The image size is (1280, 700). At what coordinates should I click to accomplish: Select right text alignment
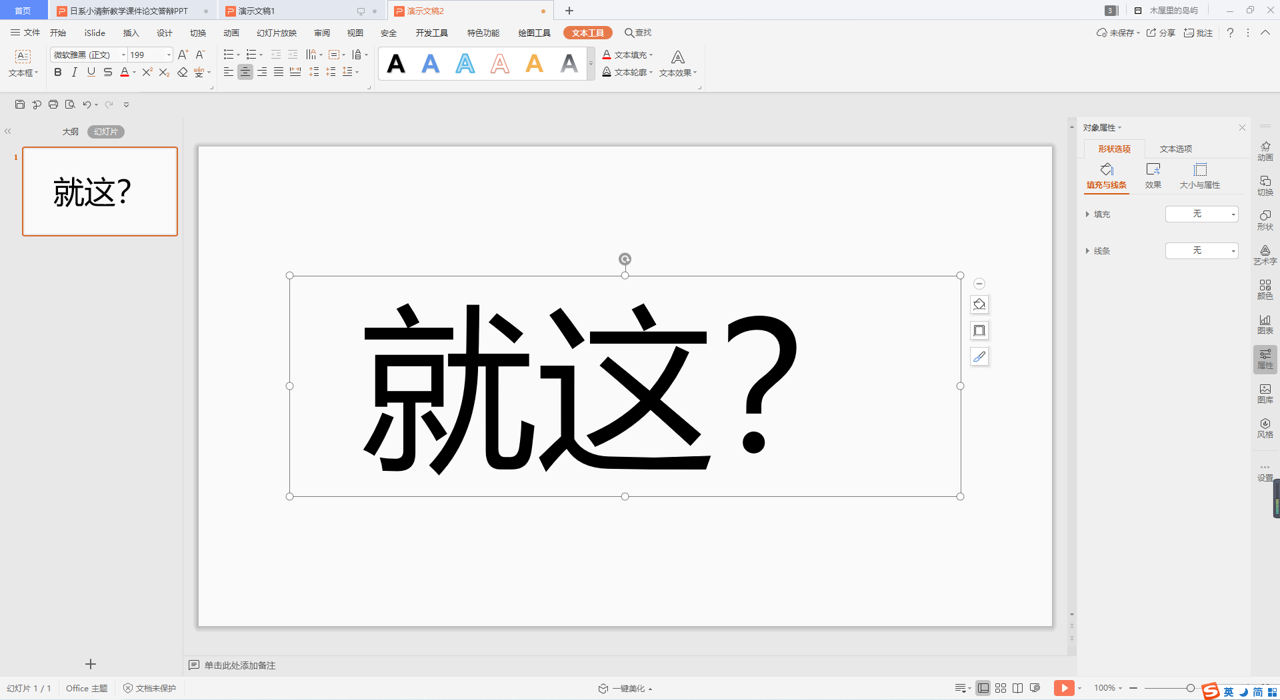261,72
